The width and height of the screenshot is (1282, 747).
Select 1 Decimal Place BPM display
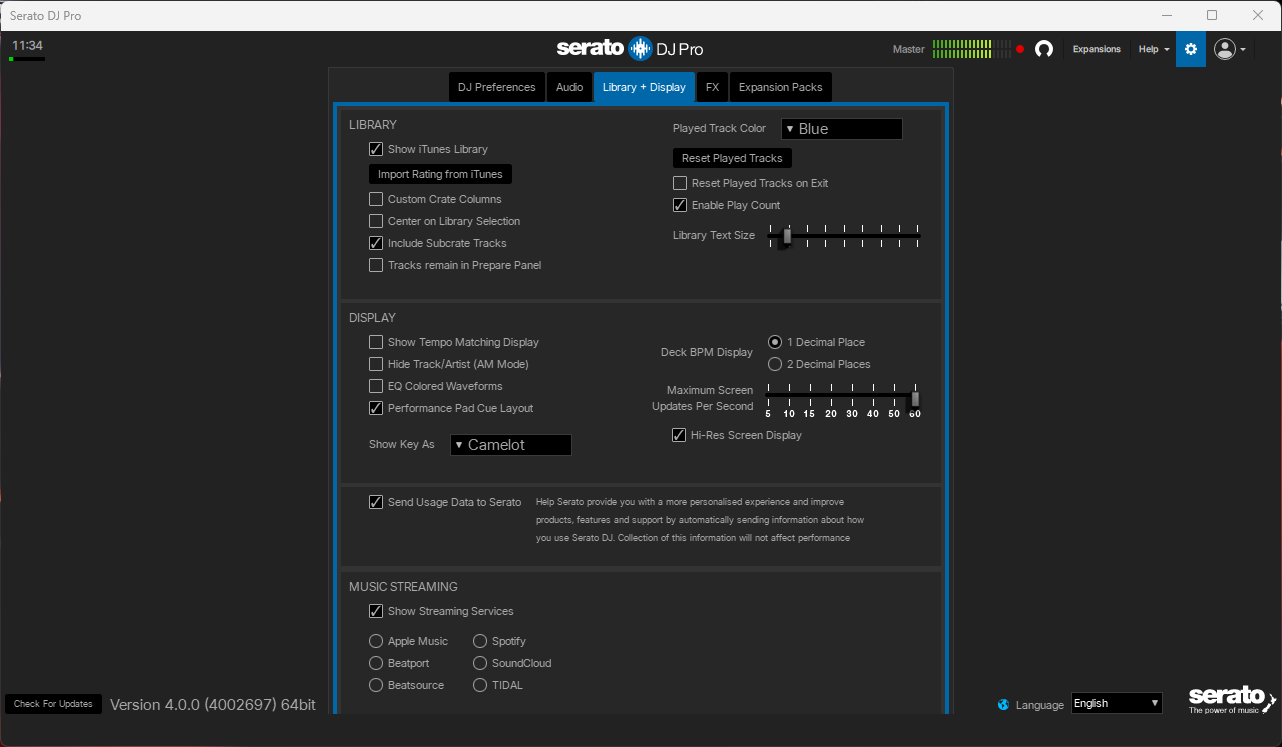775,342
